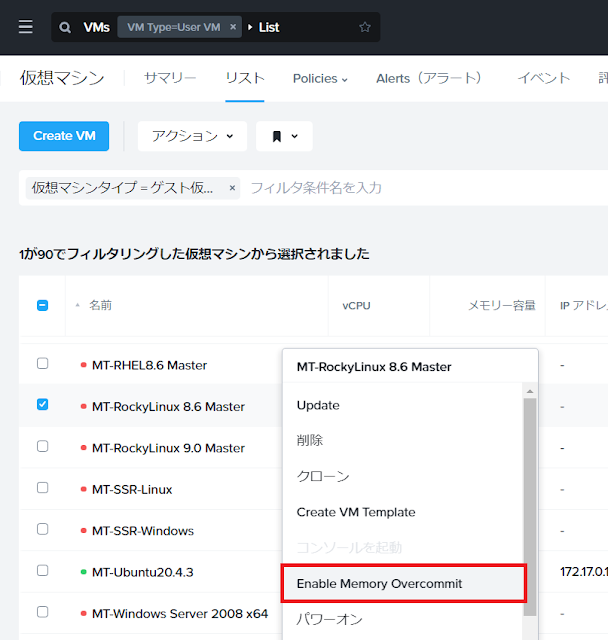This screenshot has height=640, width=608.
Task: Expand the アクション dropdown
Action: click(x=192, y=136)
